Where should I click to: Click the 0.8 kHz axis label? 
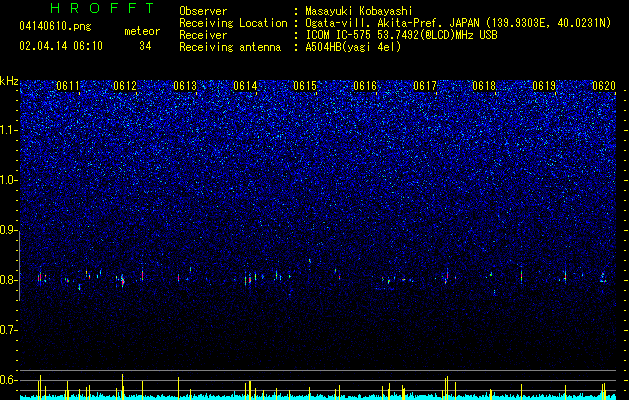click(9, 280)
